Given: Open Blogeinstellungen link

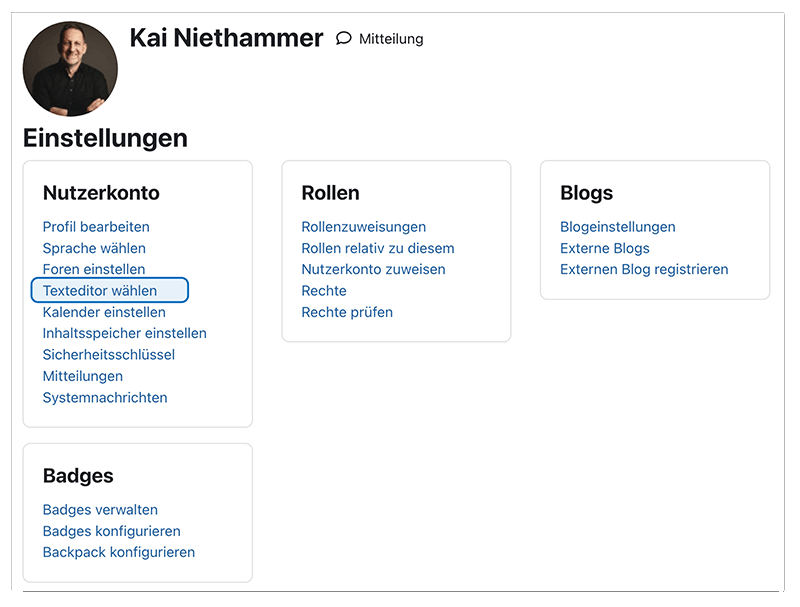Looking at the screenshot, I should coord(618,227).
